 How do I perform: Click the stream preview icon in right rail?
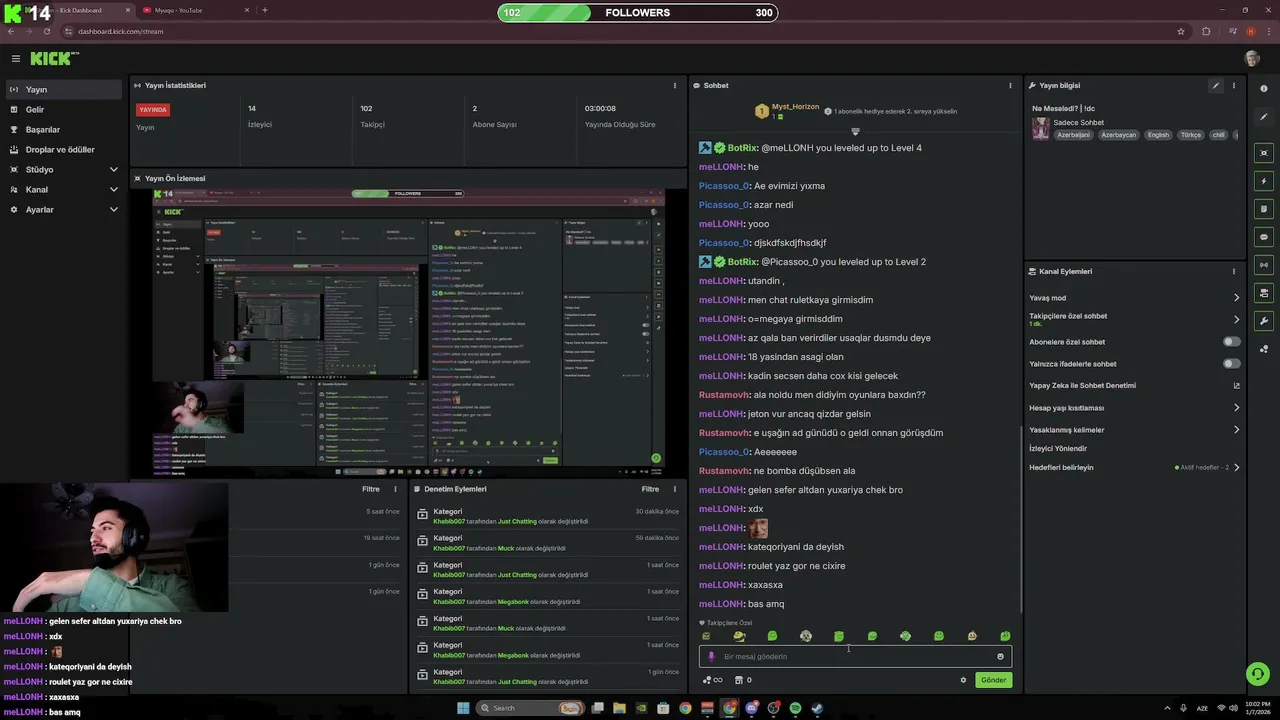coord(1264,153)
